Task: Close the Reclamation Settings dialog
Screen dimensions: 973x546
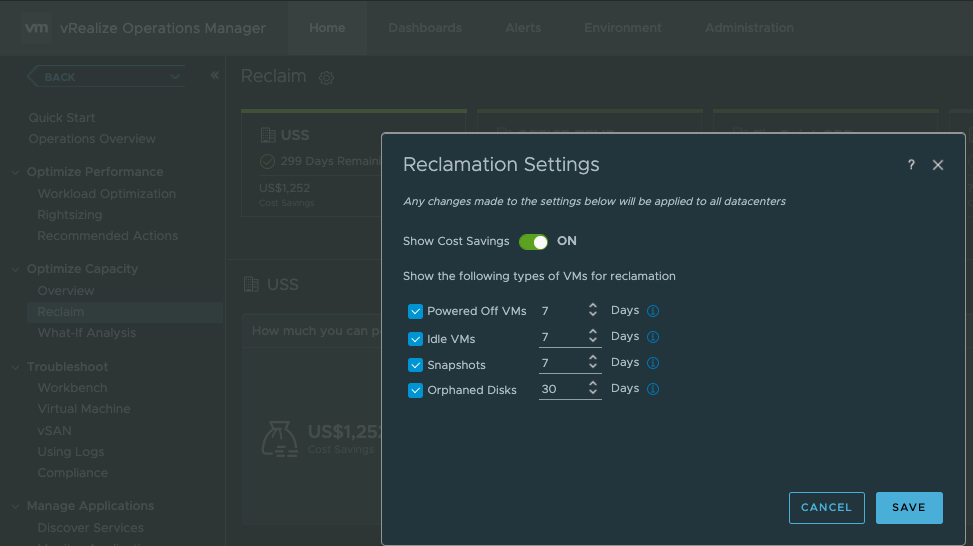Action: pos(938,165)
